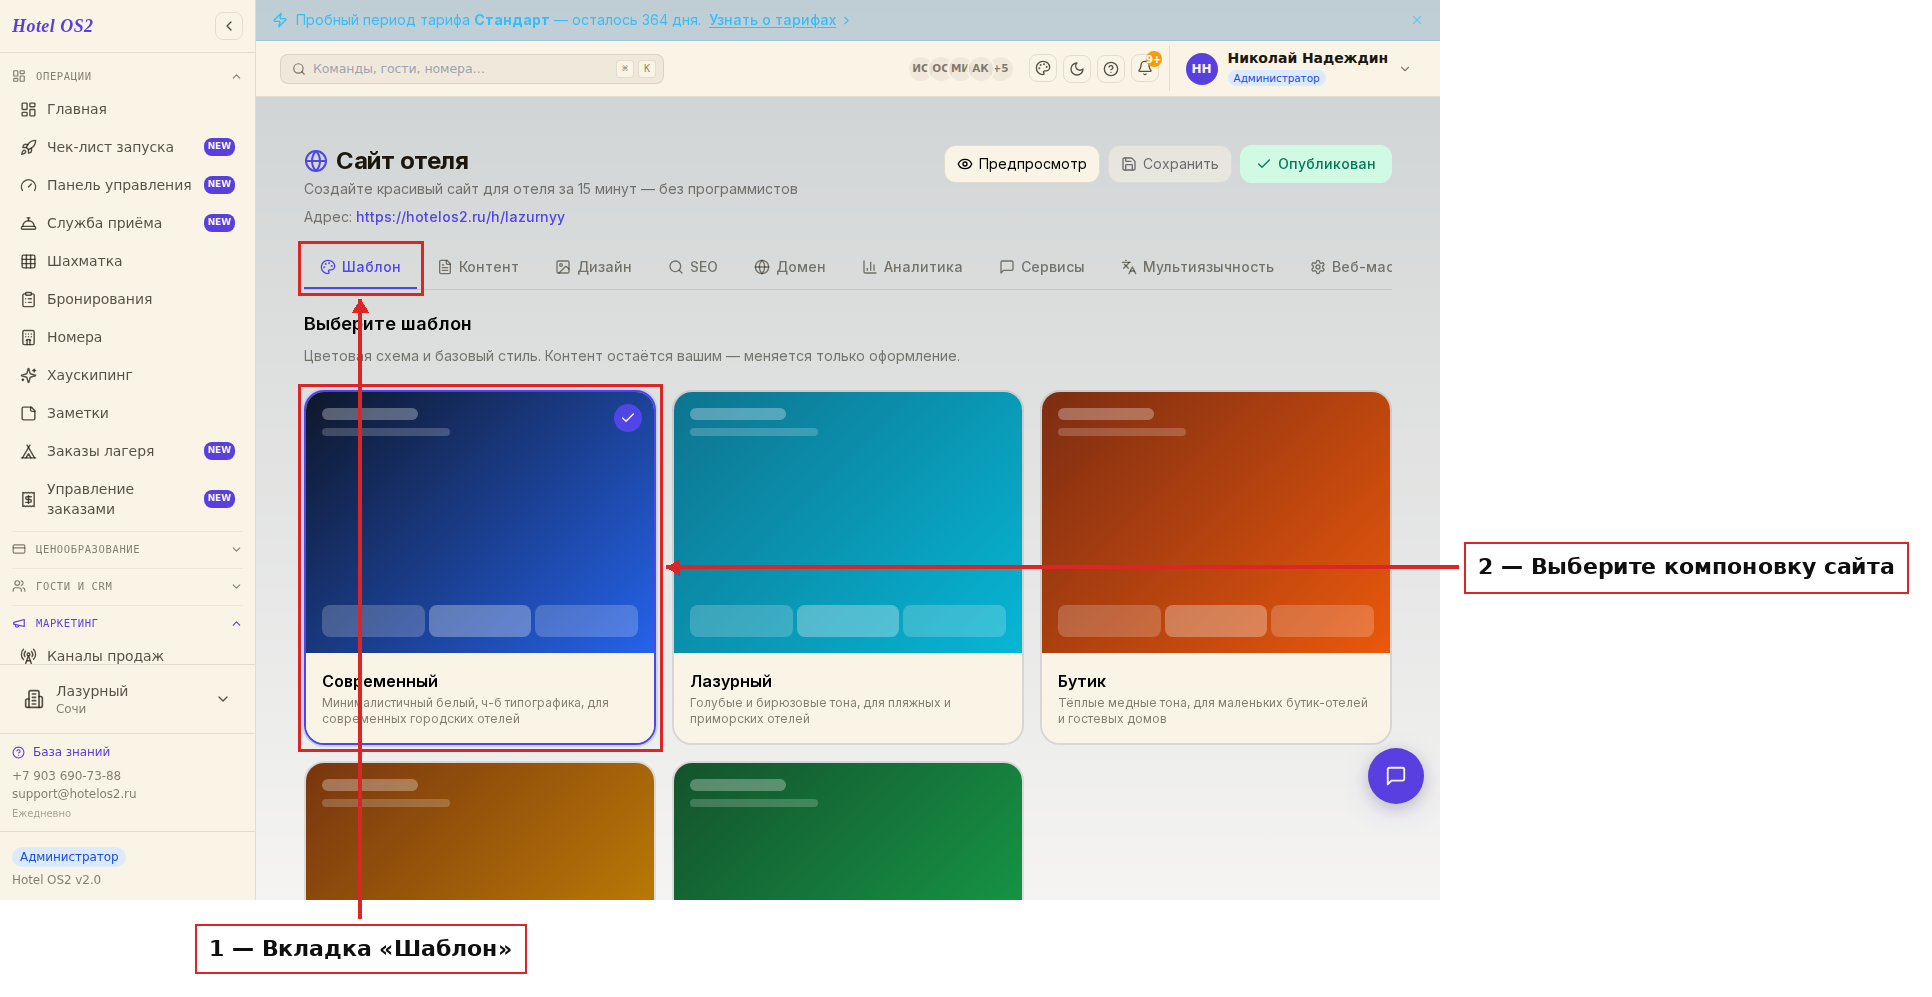Image resolution: width=1932 pixels, height=997 pixels.
Task: Click the Hotel OS2 logo
Action: point(52,26)
